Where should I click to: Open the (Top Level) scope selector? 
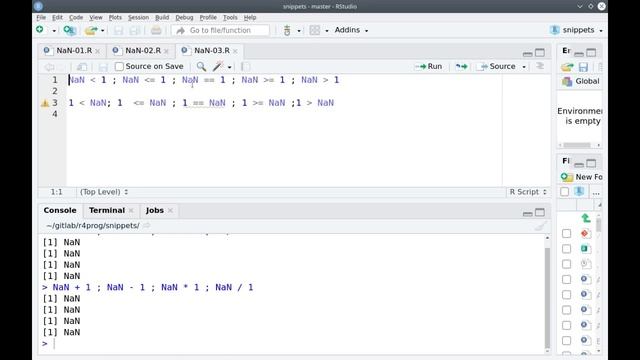tap(104, 192)
